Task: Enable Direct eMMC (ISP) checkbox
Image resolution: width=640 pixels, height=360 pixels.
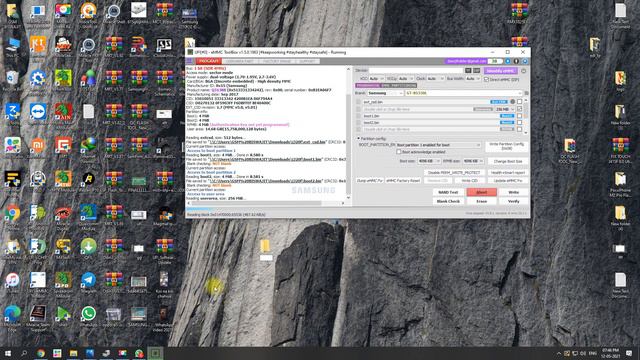Action: click(486, 79)
